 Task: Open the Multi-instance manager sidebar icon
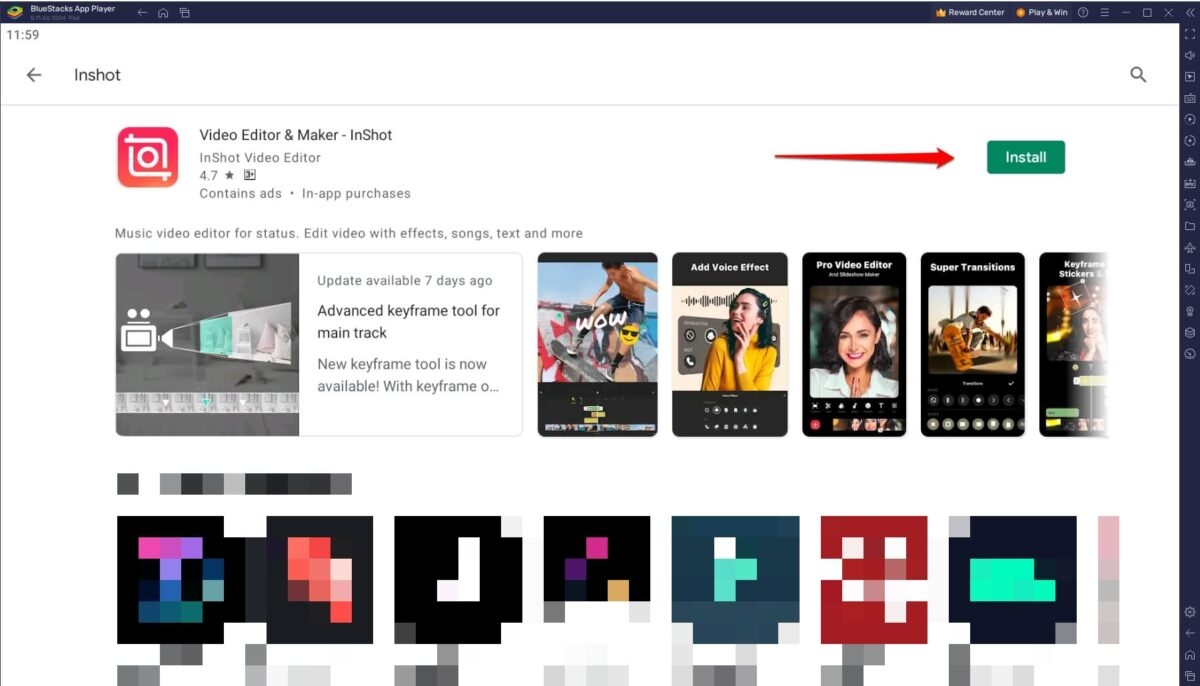(x=1190, y=266)
